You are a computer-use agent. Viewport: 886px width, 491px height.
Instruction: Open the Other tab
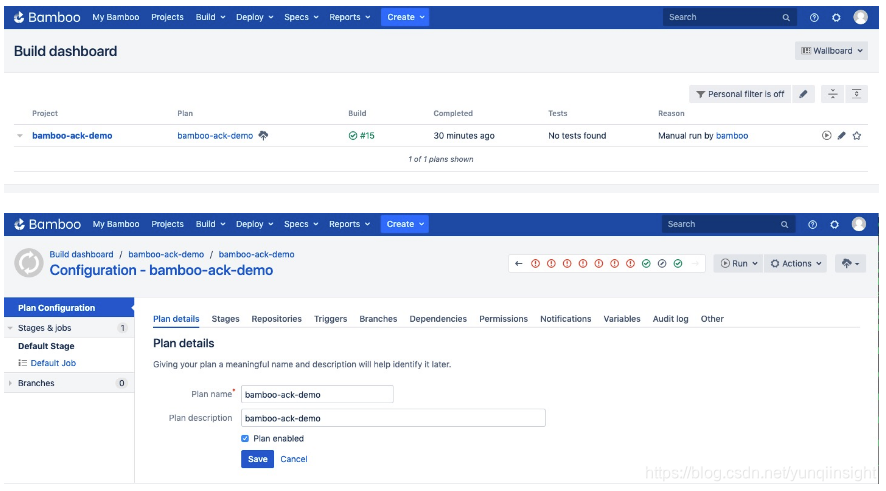[x=712, y=319]
